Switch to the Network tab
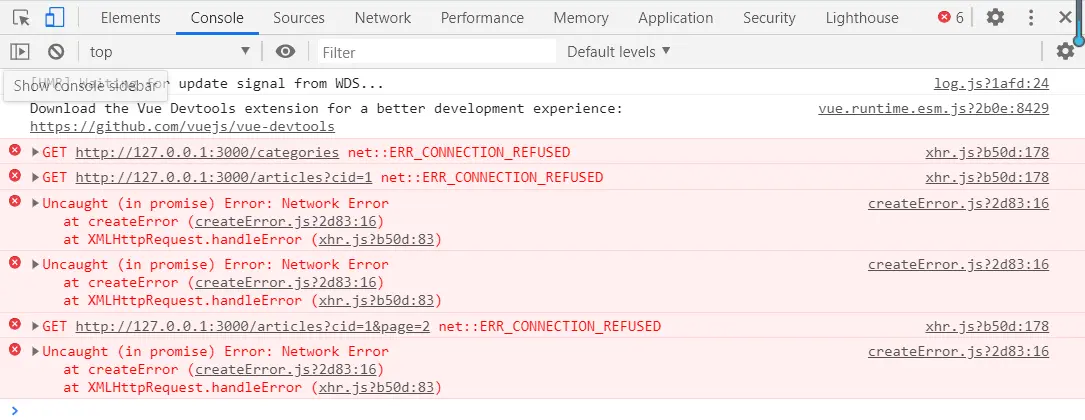 [x=382, y=18]
